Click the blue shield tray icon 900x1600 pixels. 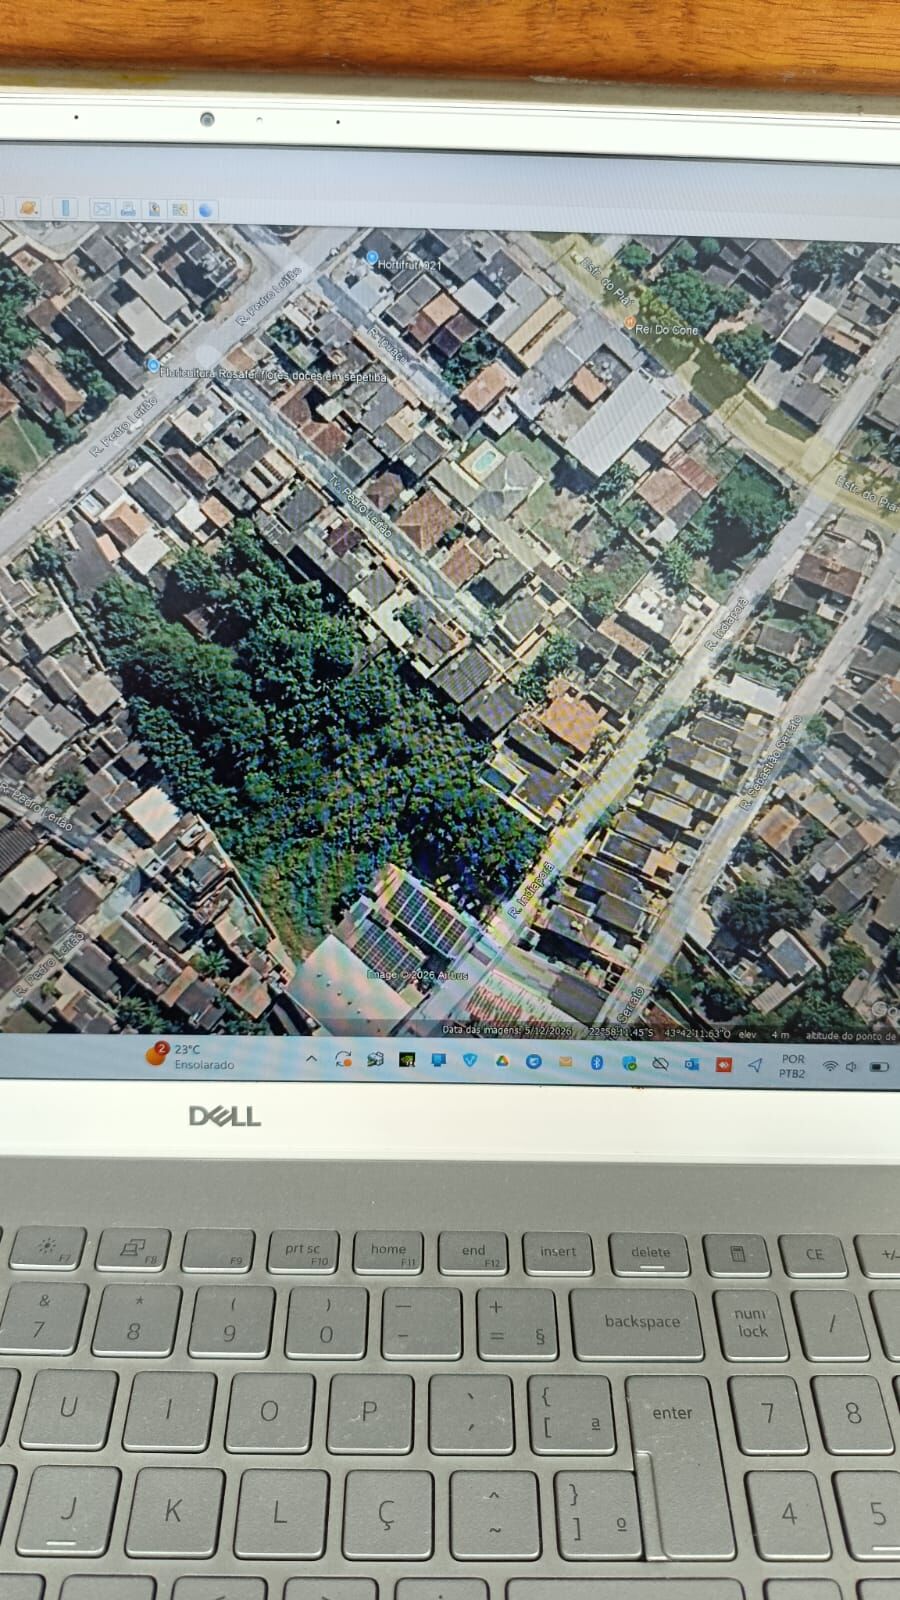point(470,1061)
